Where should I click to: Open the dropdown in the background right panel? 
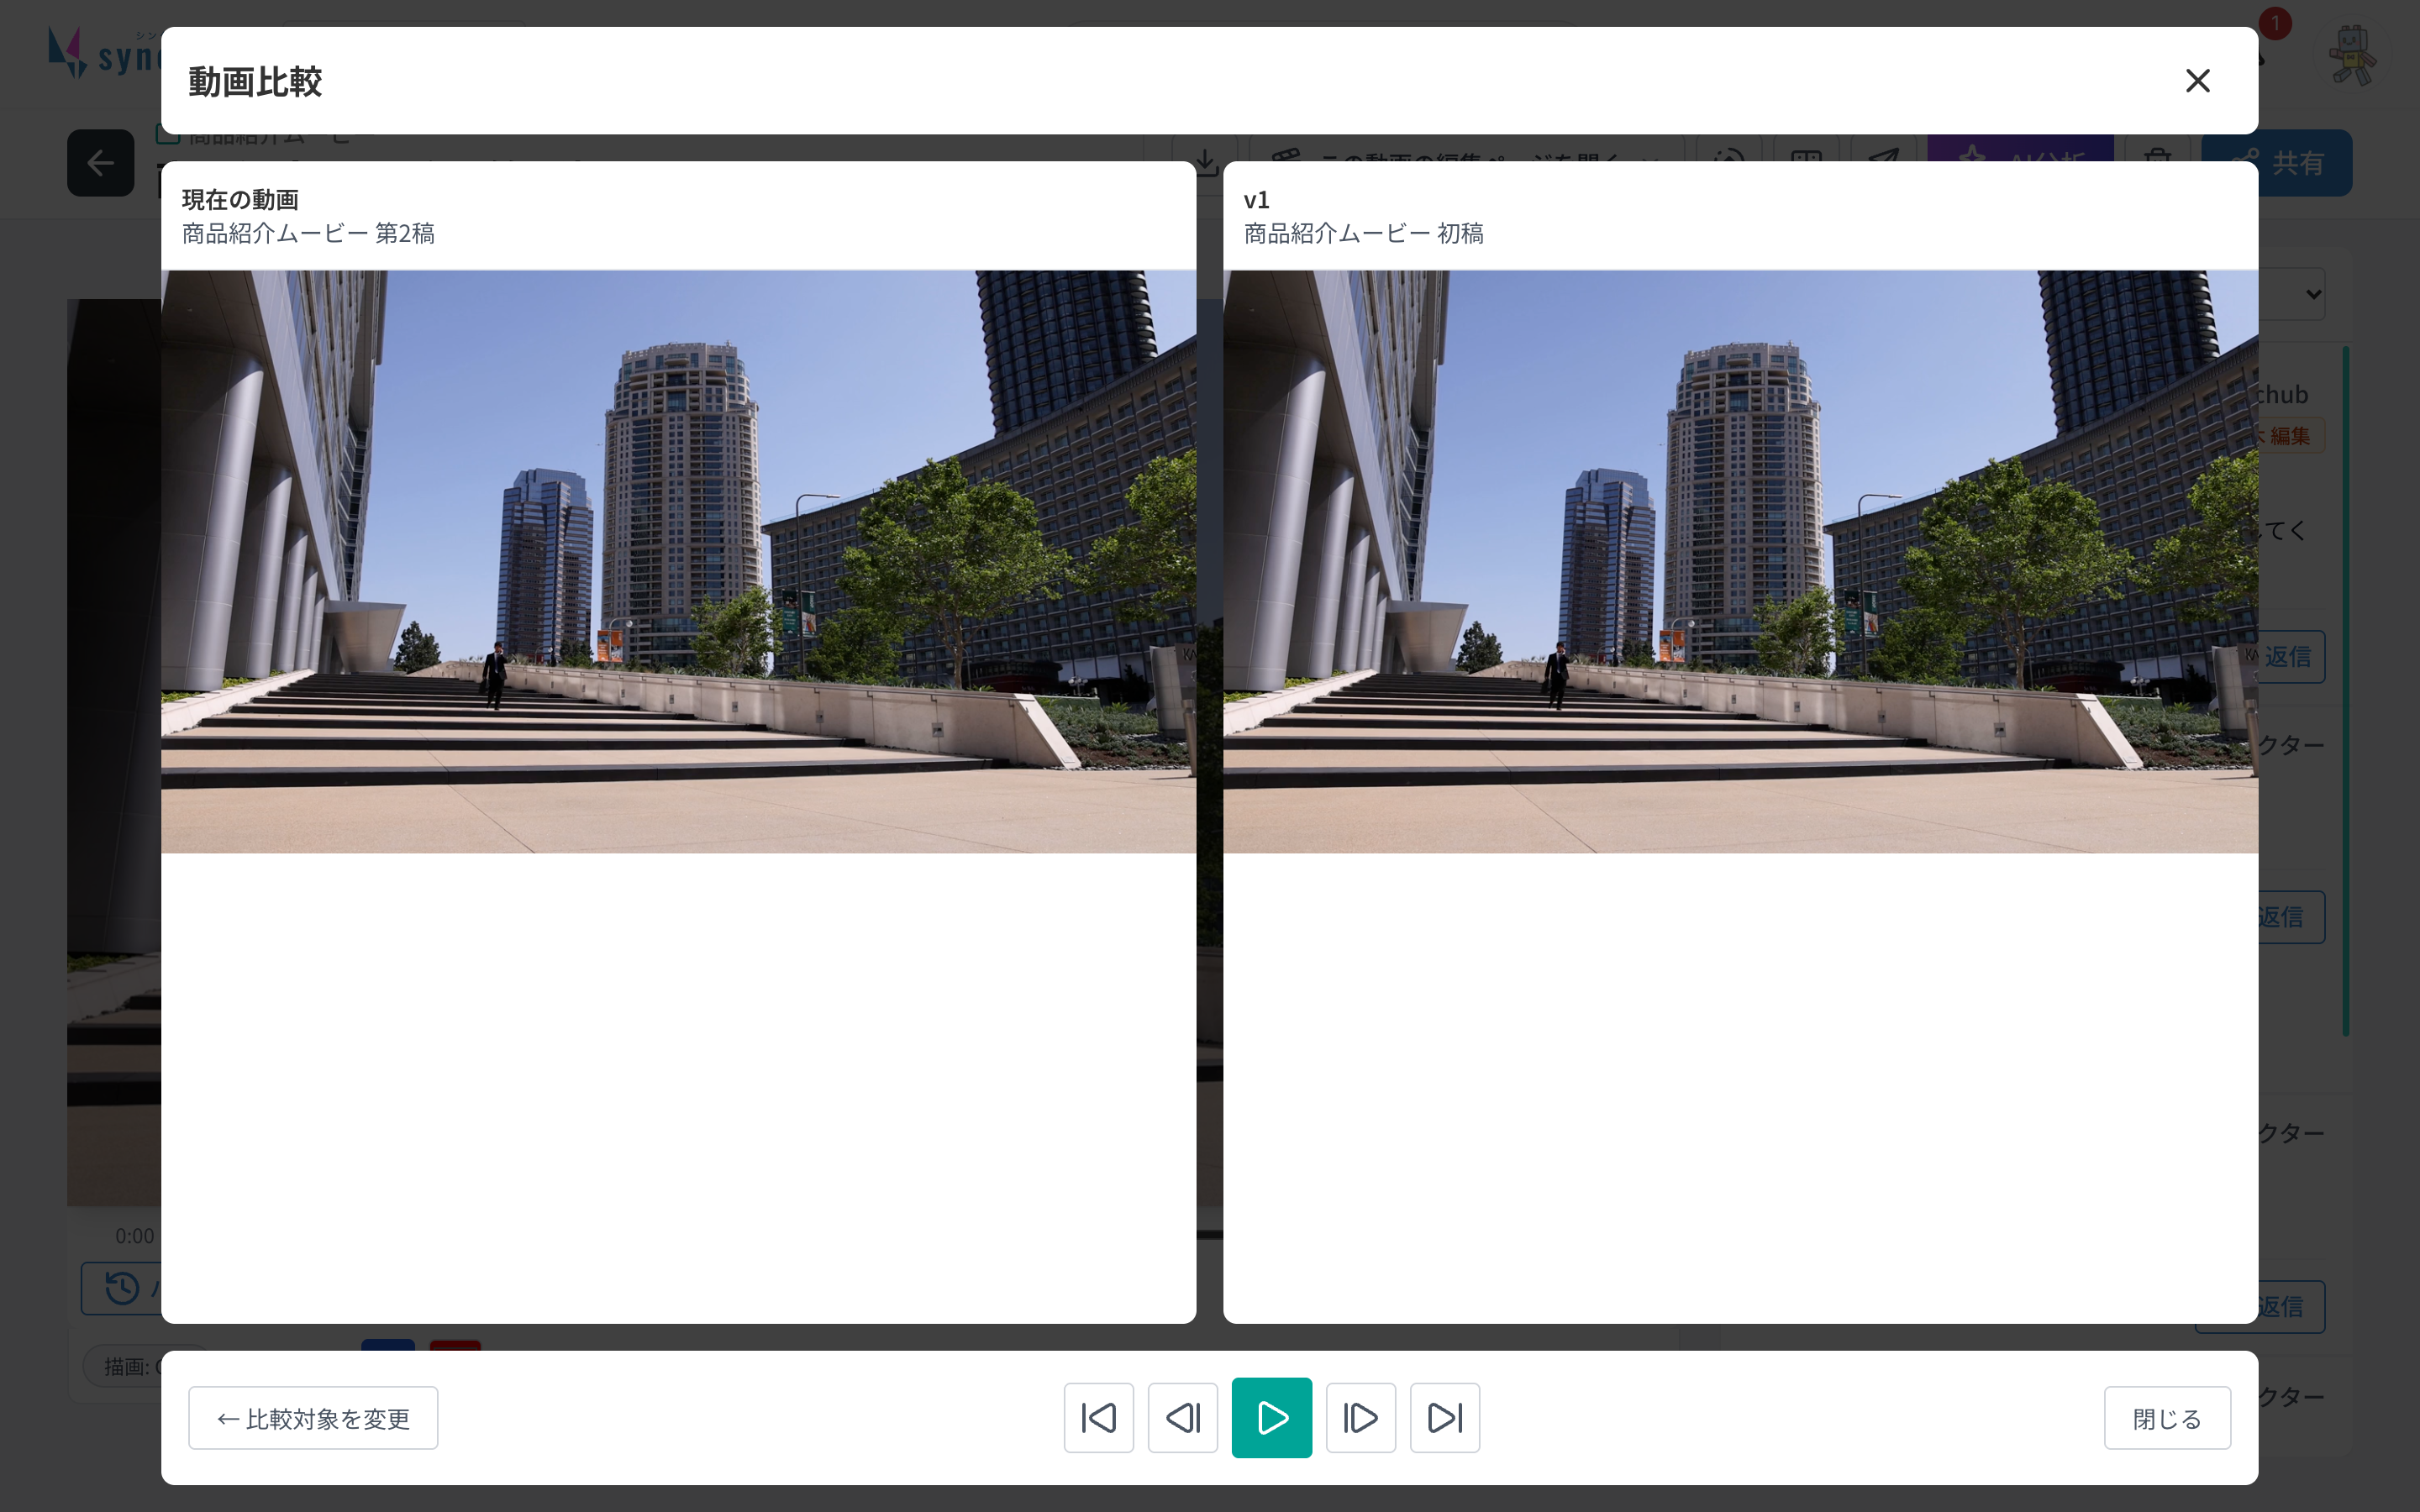click(x=2294, y=294)
